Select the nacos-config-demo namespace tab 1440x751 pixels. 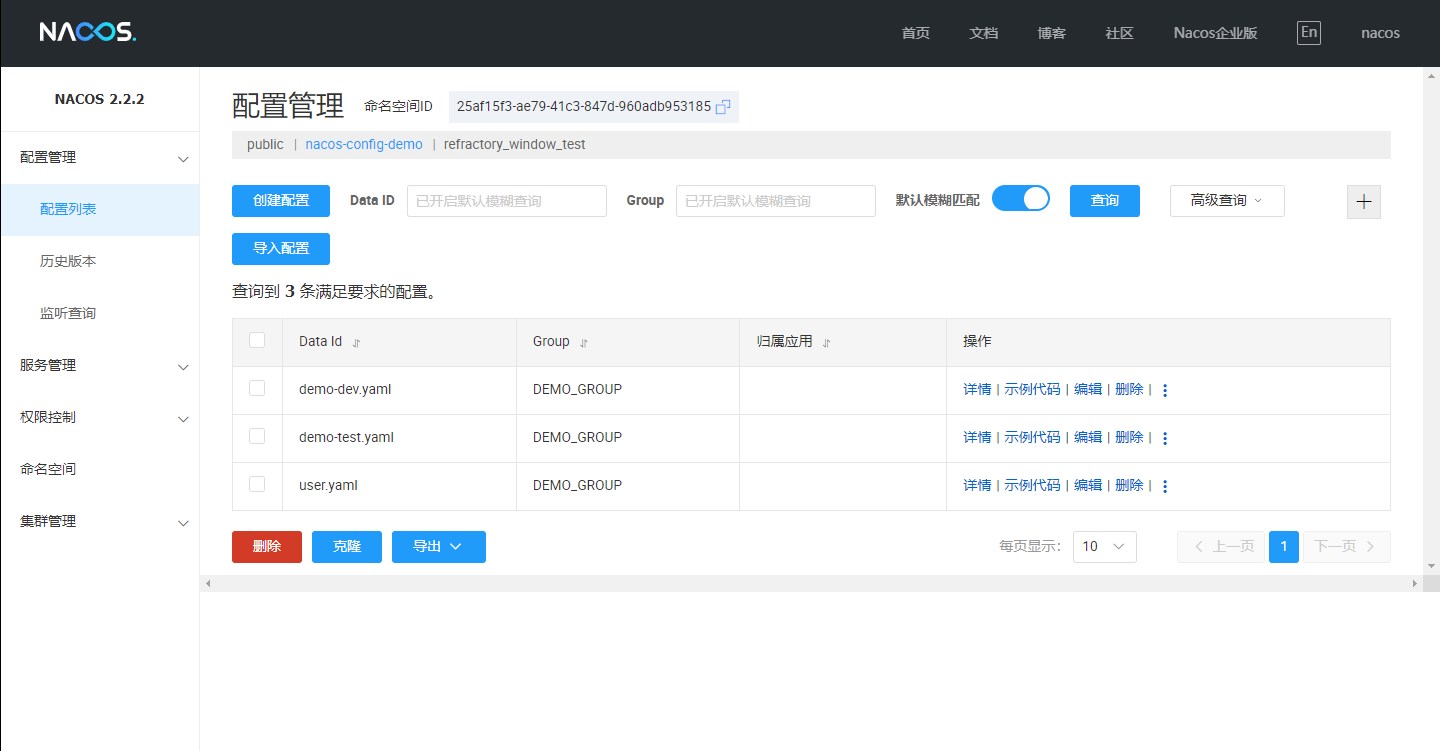(364, 144)
